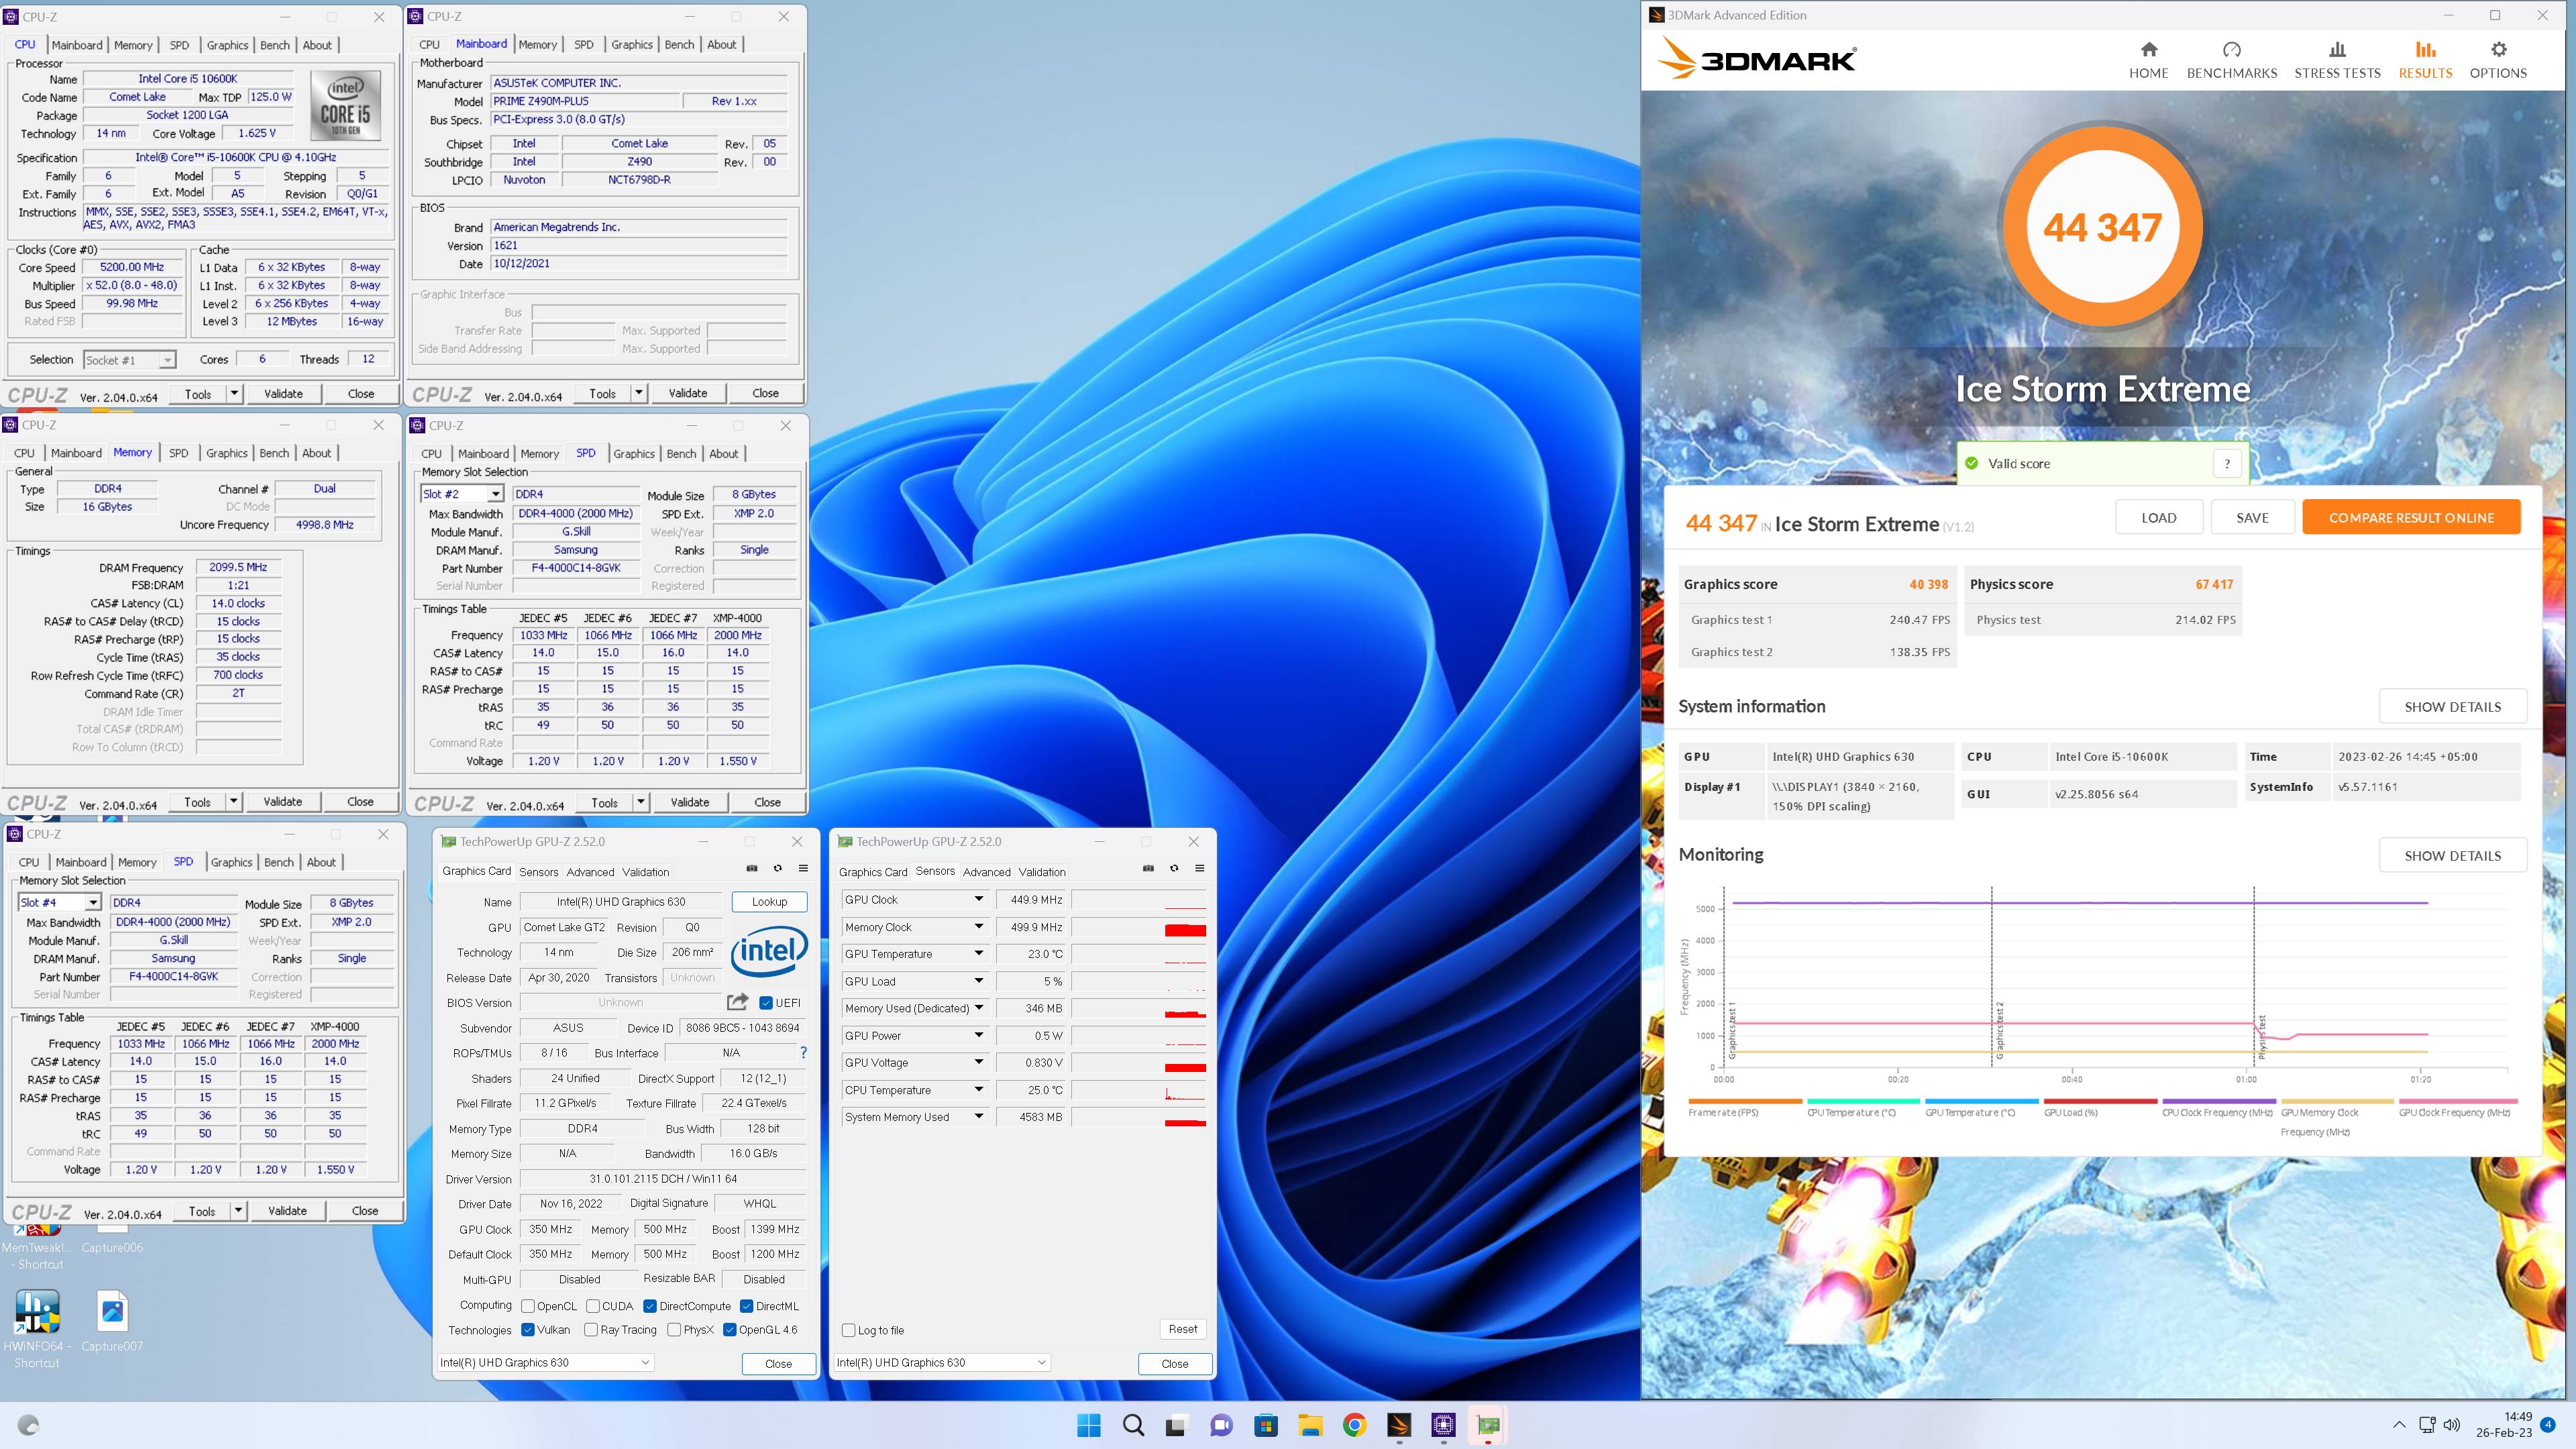2576x1449 pixels.
Task: Open Advanced tab in GPU-Z Graphics Card window
Action: (x=590, y=872)
